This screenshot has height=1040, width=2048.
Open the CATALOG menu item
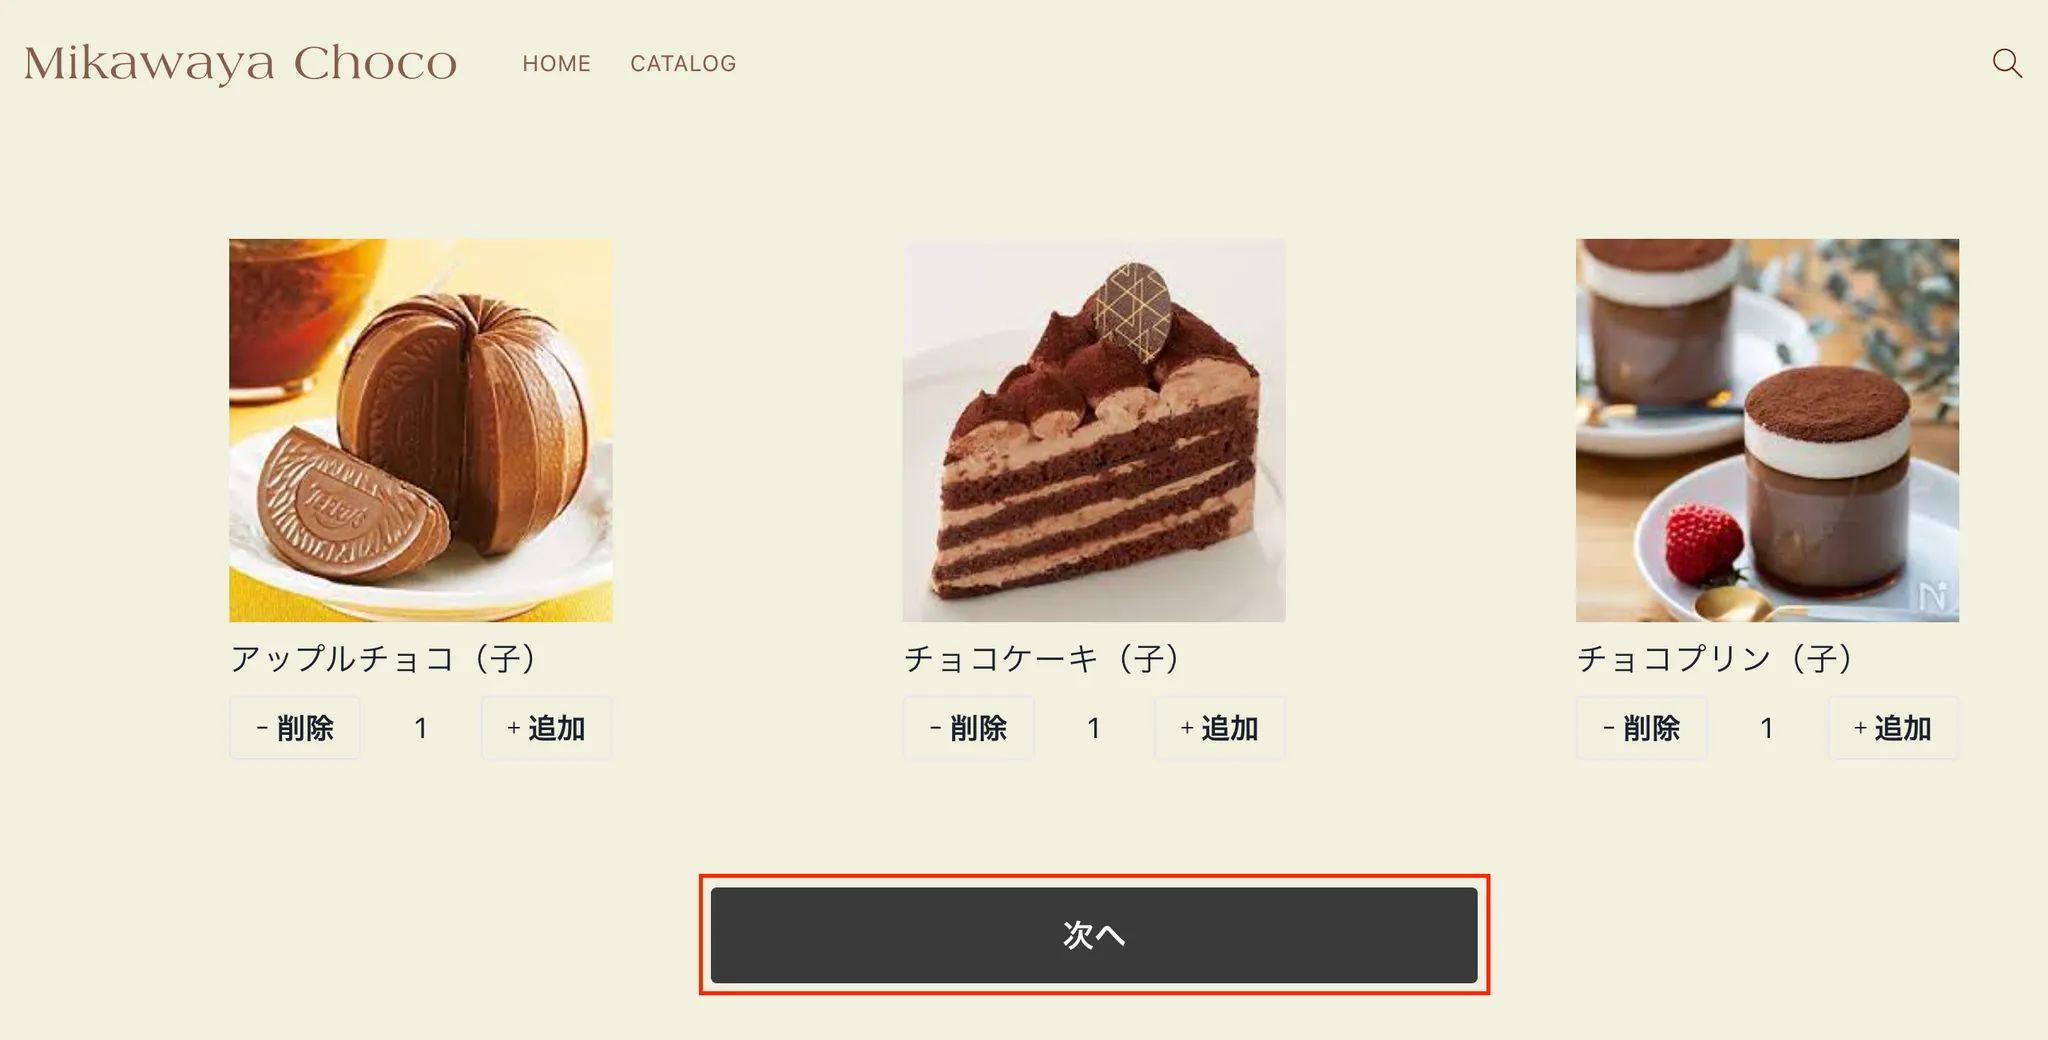tap(683, 64)
